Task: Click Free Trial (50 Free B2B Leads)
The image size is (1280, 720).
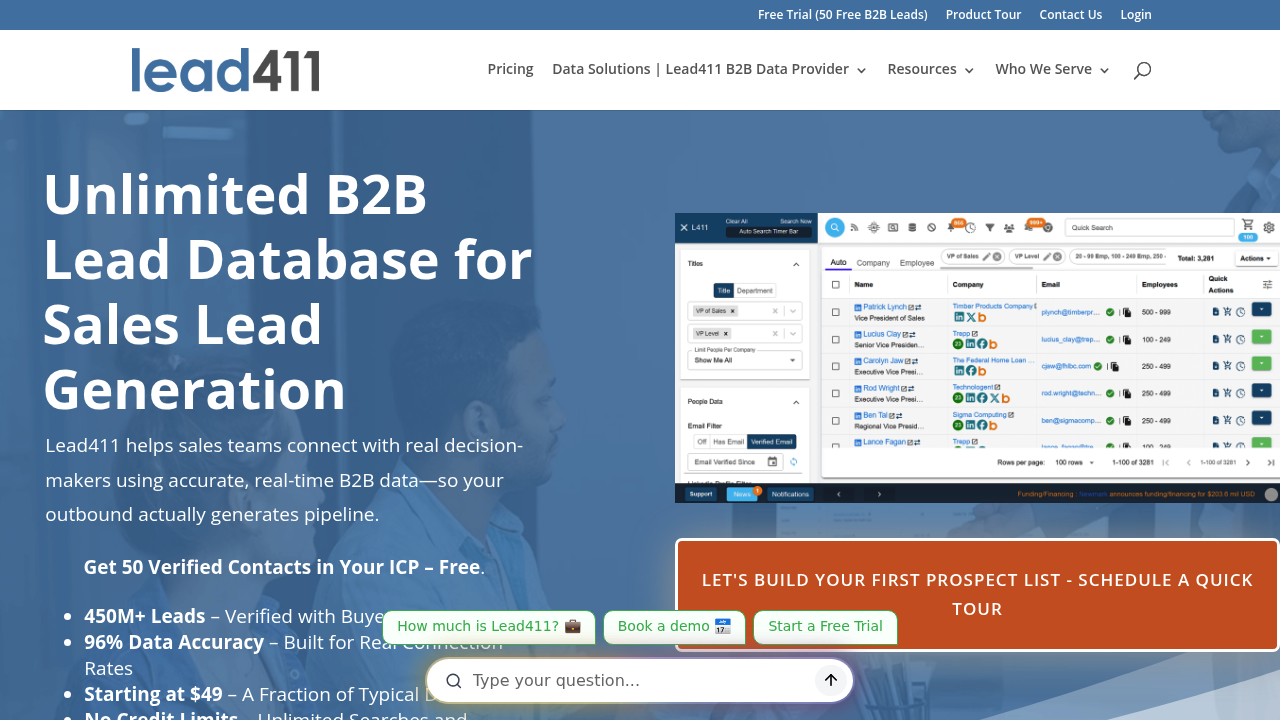Action: tap(843, 14)
